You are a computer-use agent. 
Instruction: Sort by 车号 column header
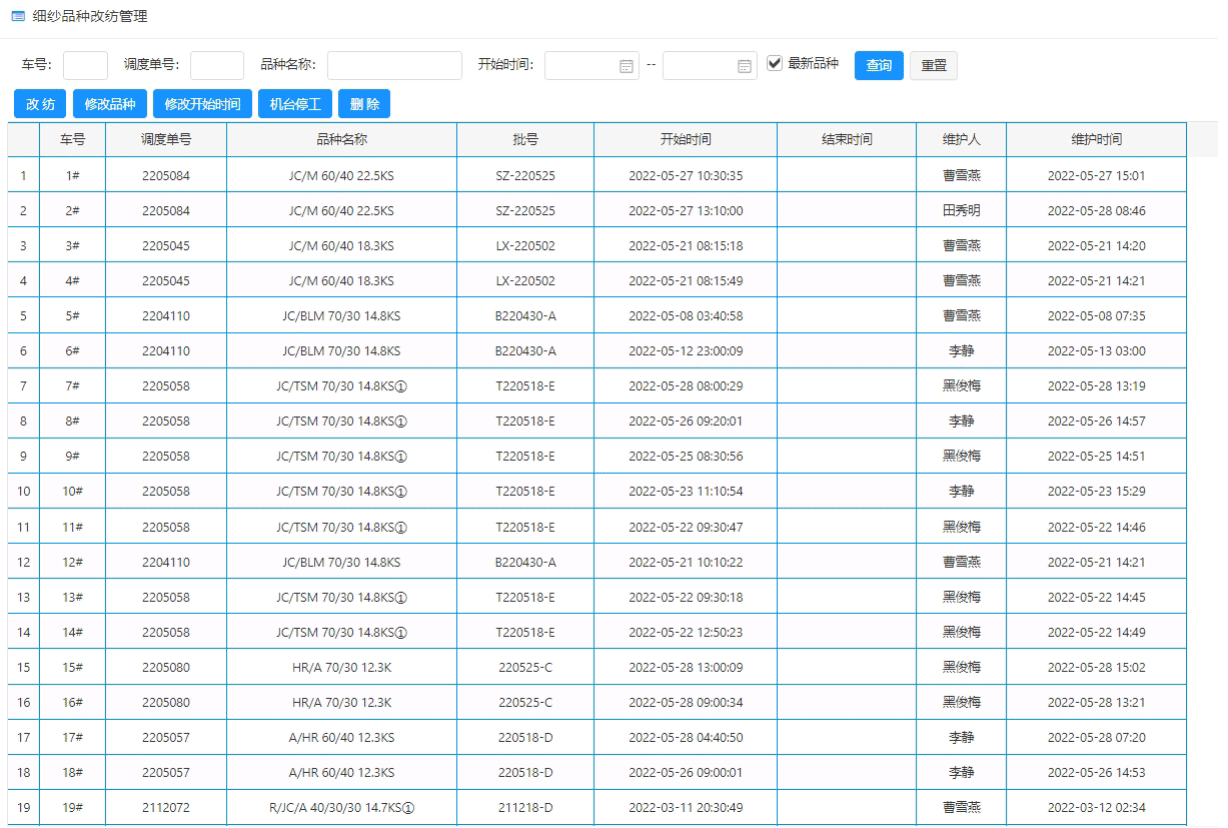tap(72, 140)
